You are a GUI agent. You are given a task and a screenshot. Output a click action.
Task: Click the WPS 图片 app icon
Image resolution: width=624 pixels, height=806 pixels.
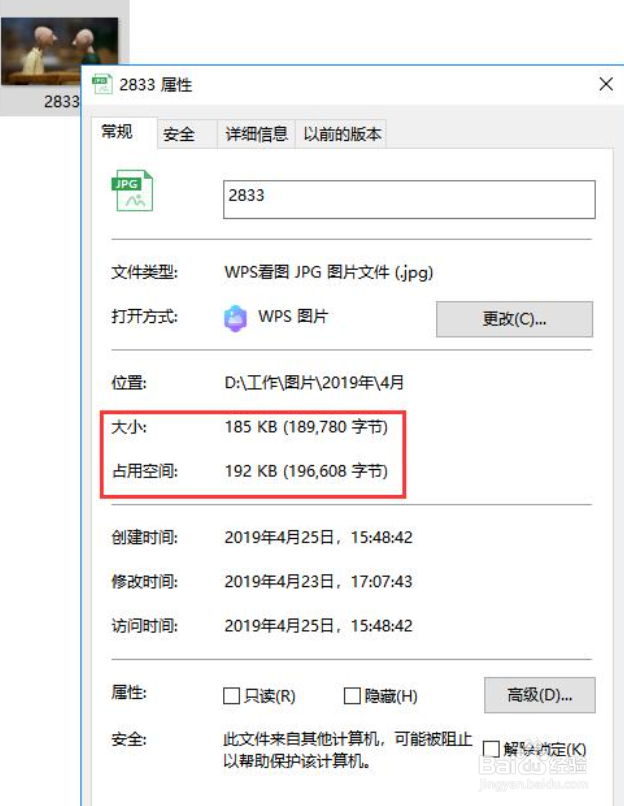click(x=235, y=318)
